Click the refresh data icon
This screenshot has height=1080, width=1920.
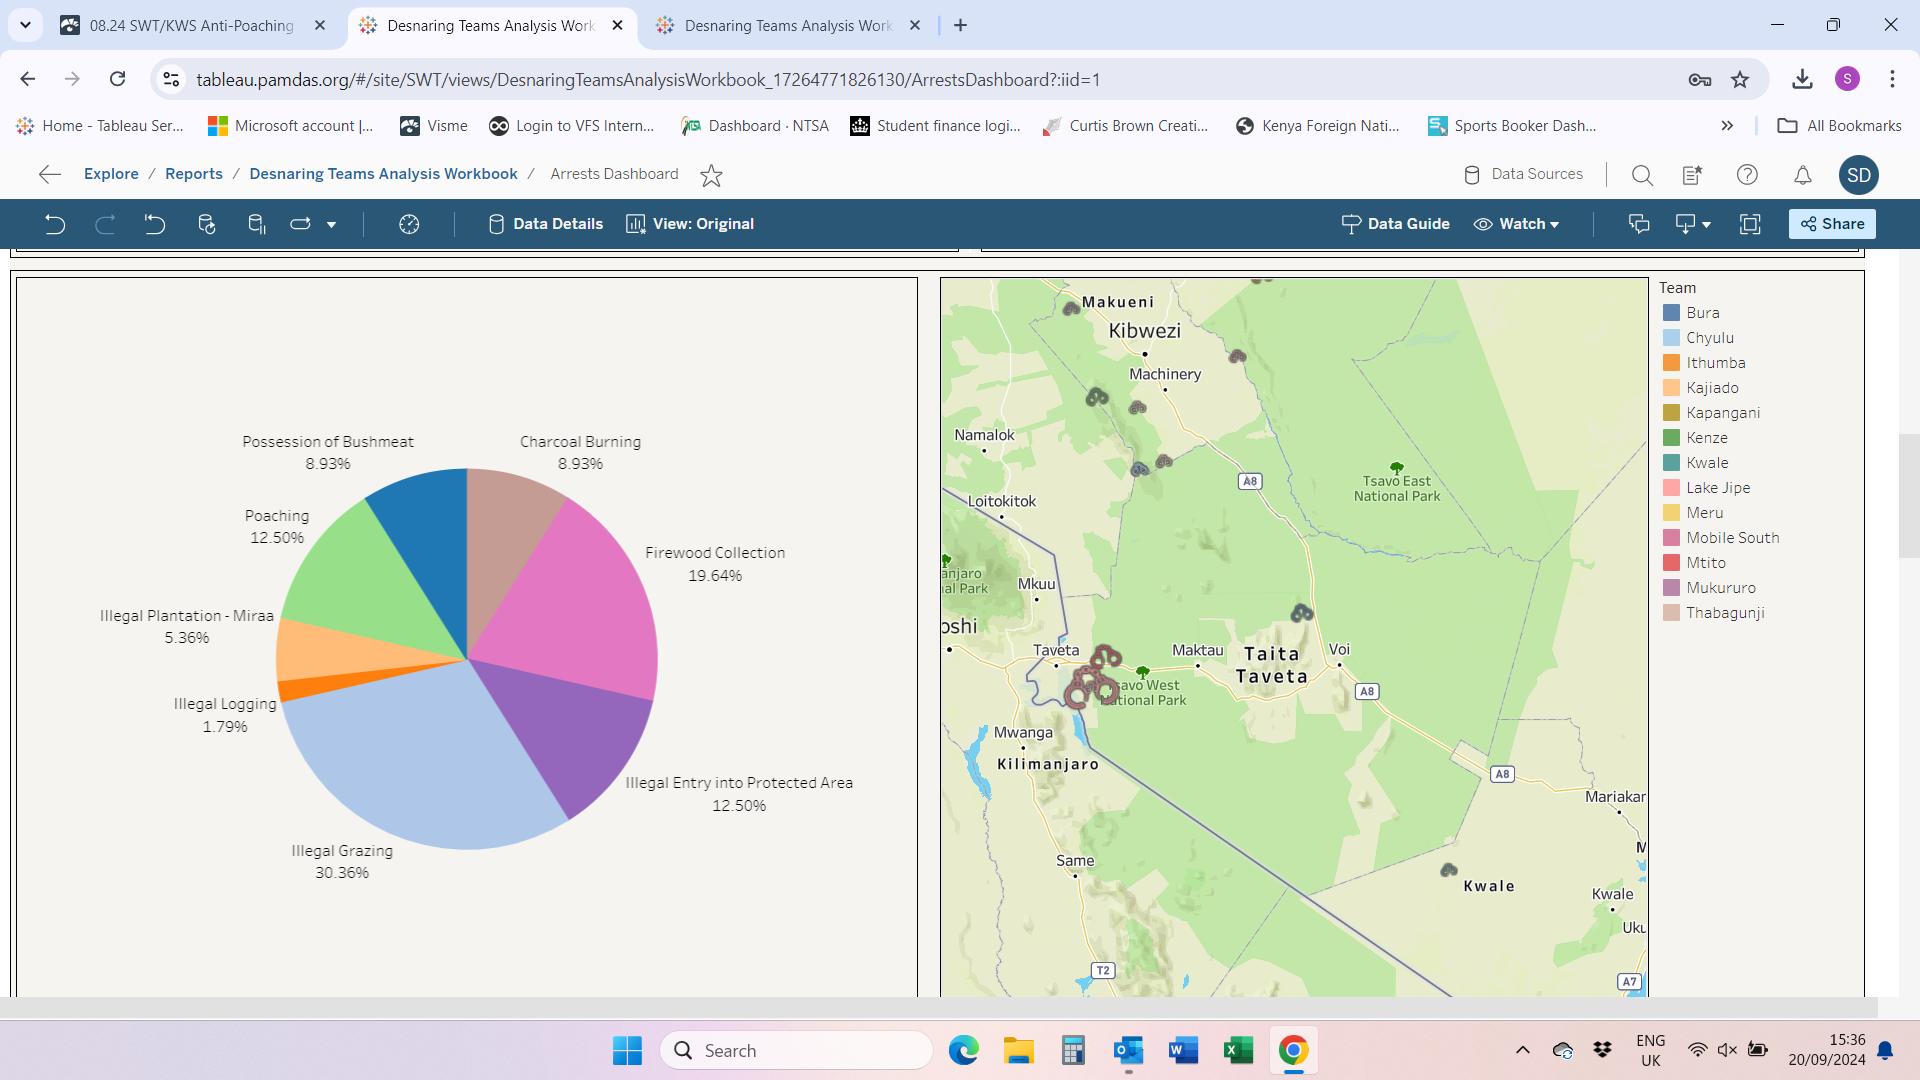pyautogui.click(x=206, y=224)
